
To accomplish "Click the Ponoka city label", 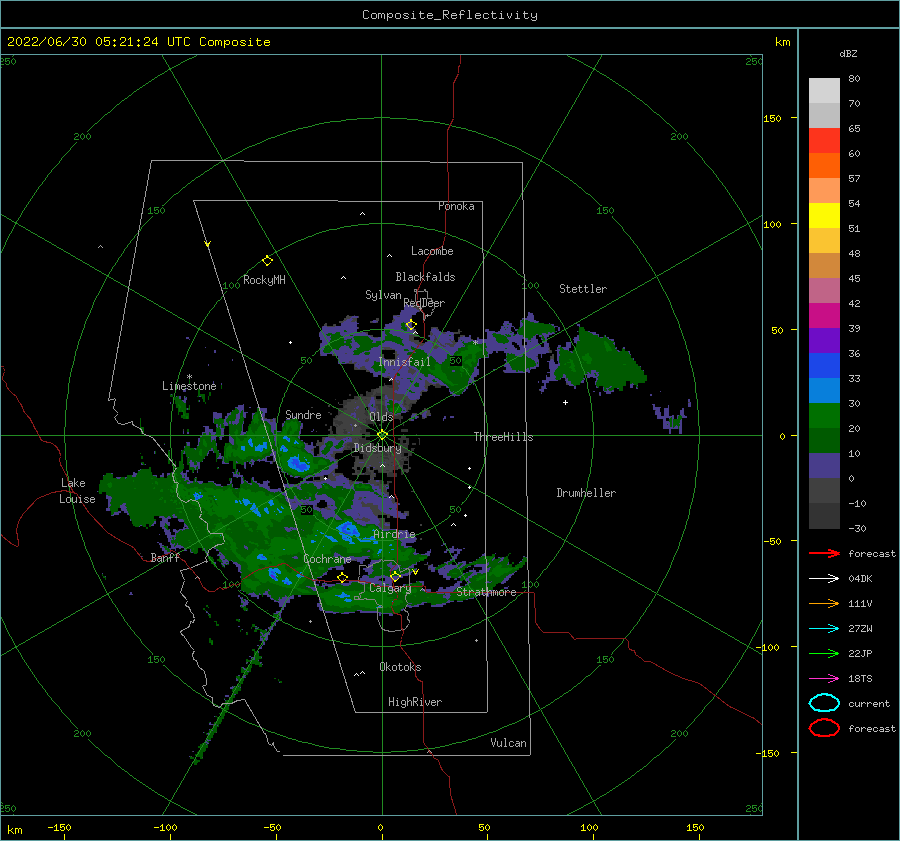I will tap(456, 206).
